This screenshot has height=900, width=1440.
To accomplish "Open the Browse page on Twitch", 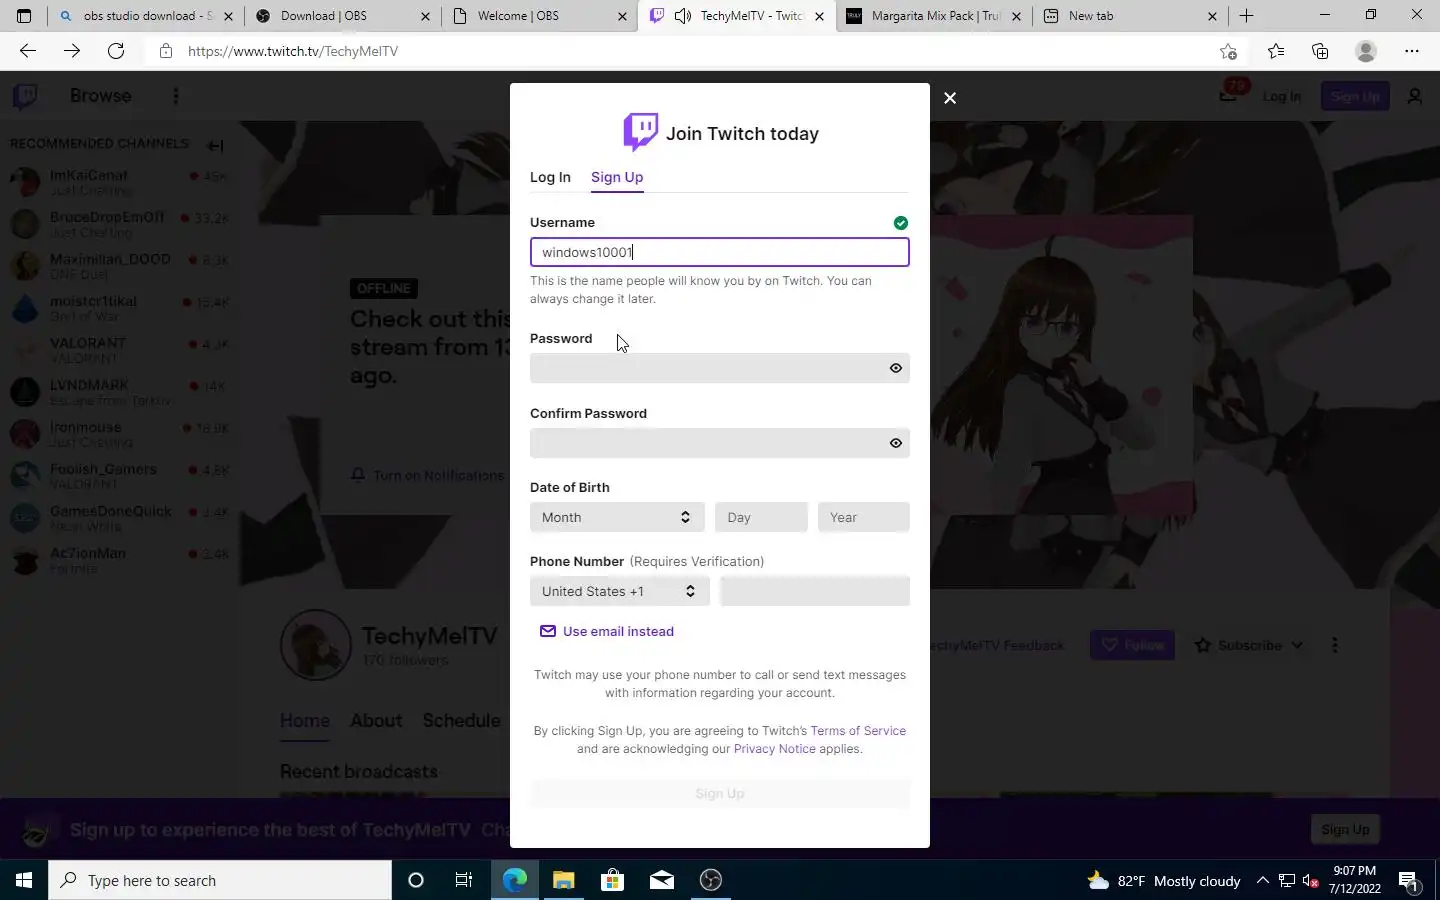I will tap(101, 96).
